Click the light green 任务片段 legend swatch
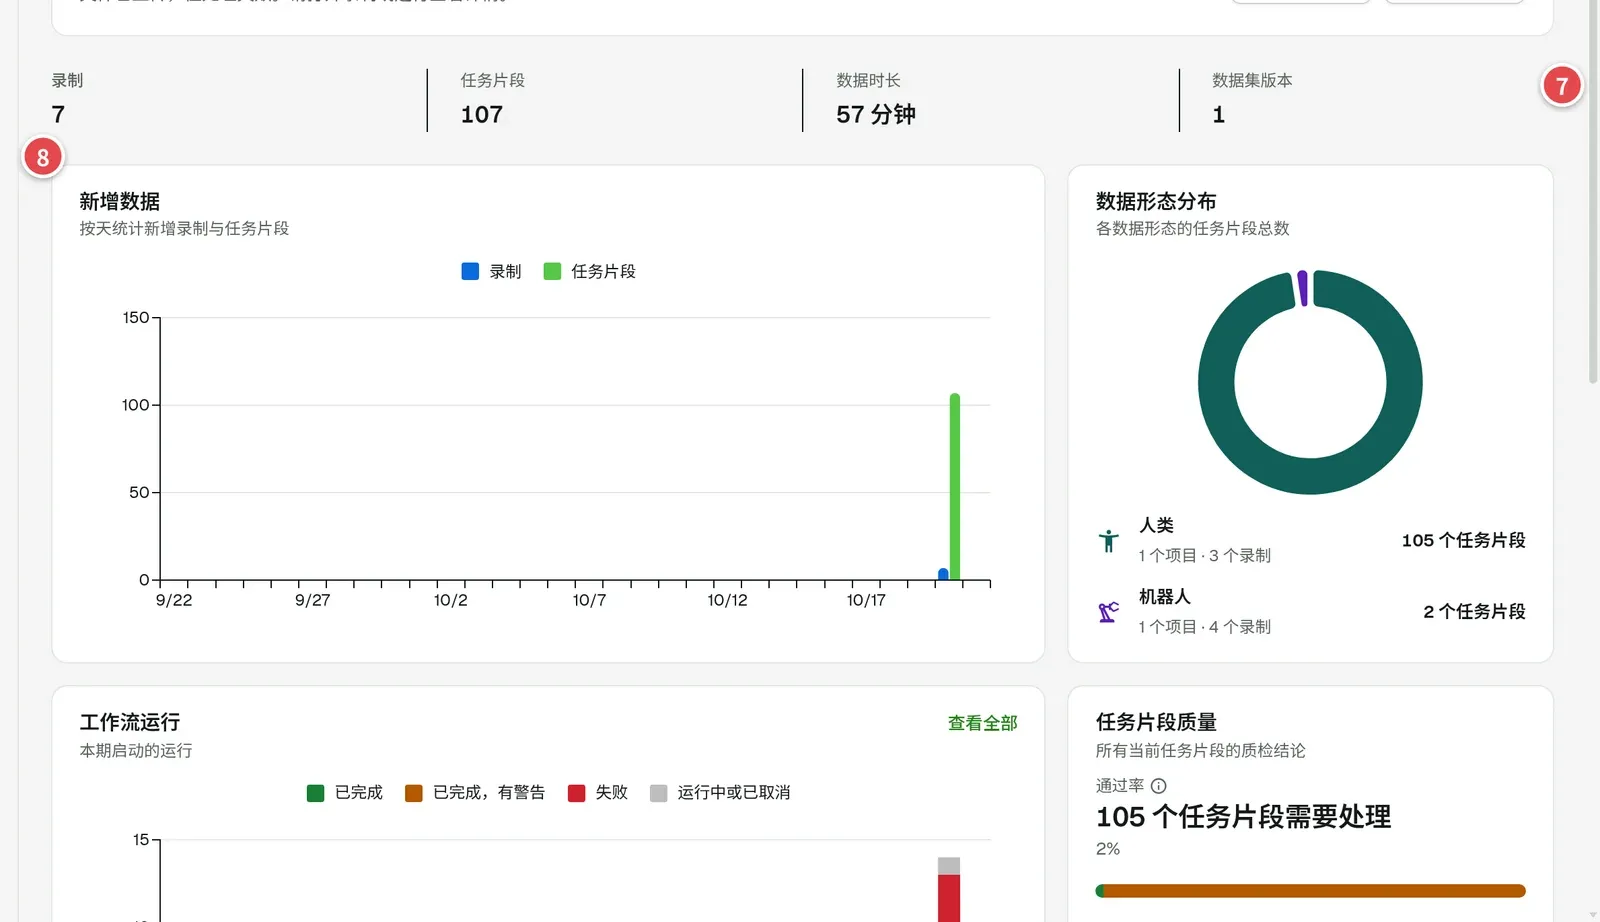1600x922 pixels. point(552,272)
